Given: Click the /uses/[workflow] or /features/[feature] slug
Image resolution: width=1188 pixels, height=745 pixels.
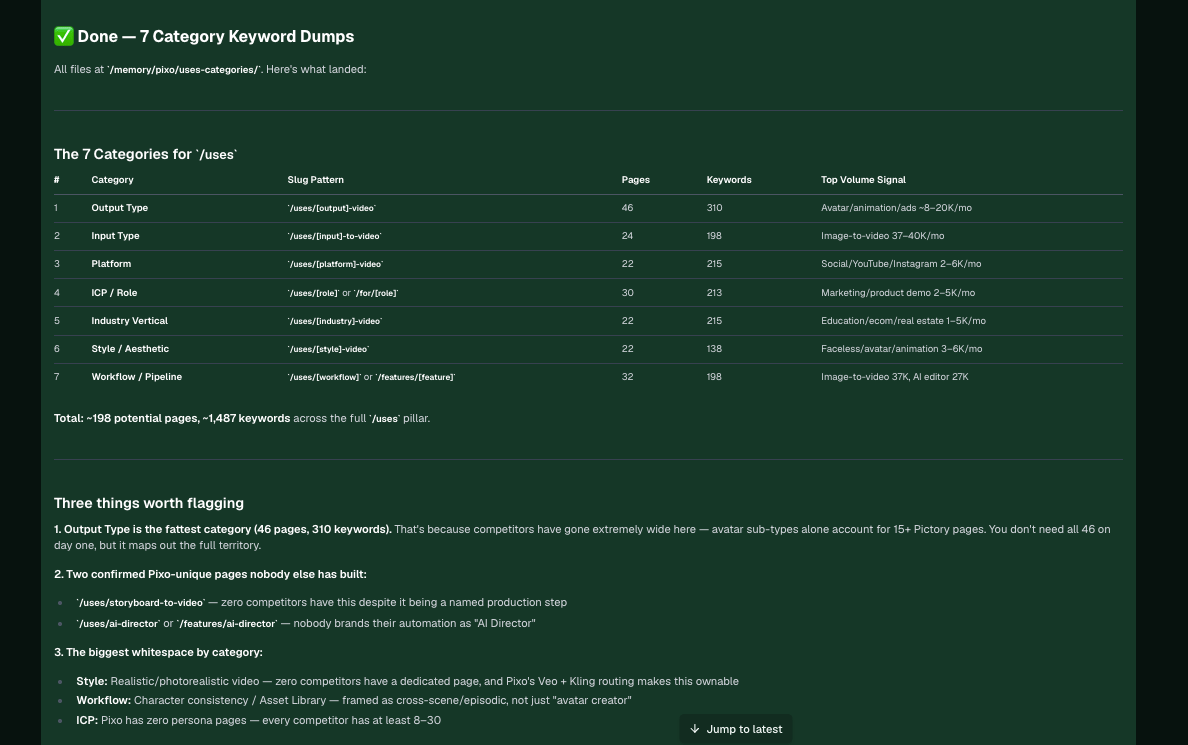Looking at the screenshot, I should (x=371, y=377).
